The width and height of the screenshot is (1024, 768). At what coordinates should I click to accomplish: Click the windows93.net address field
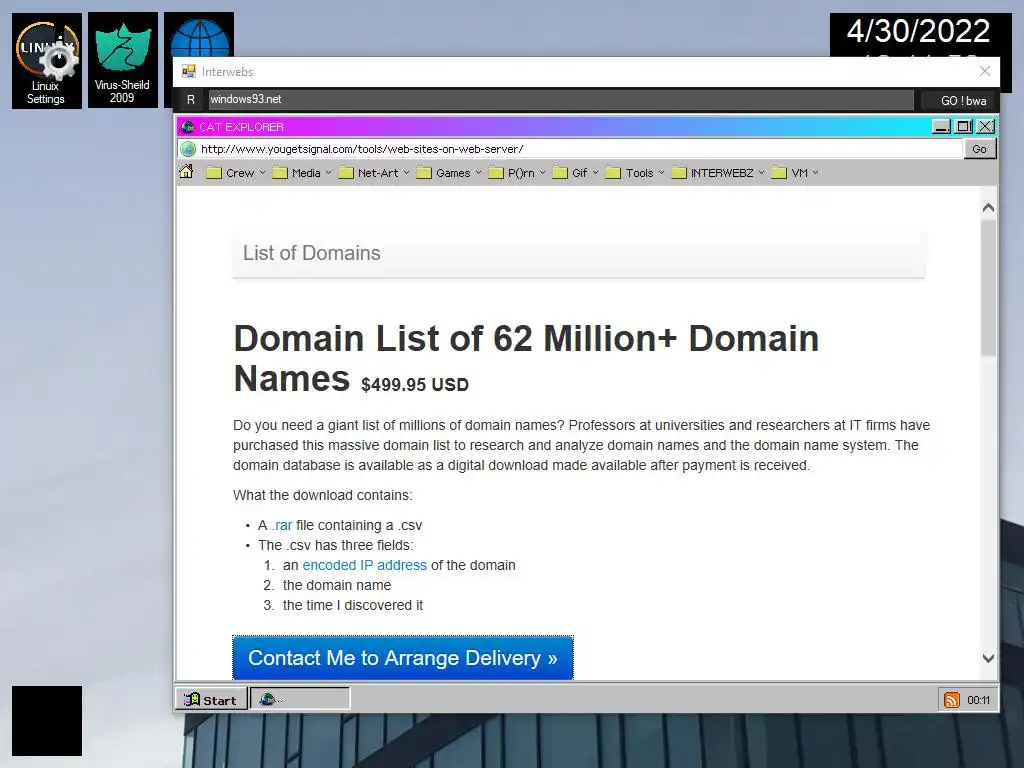(x=561, y=99)
